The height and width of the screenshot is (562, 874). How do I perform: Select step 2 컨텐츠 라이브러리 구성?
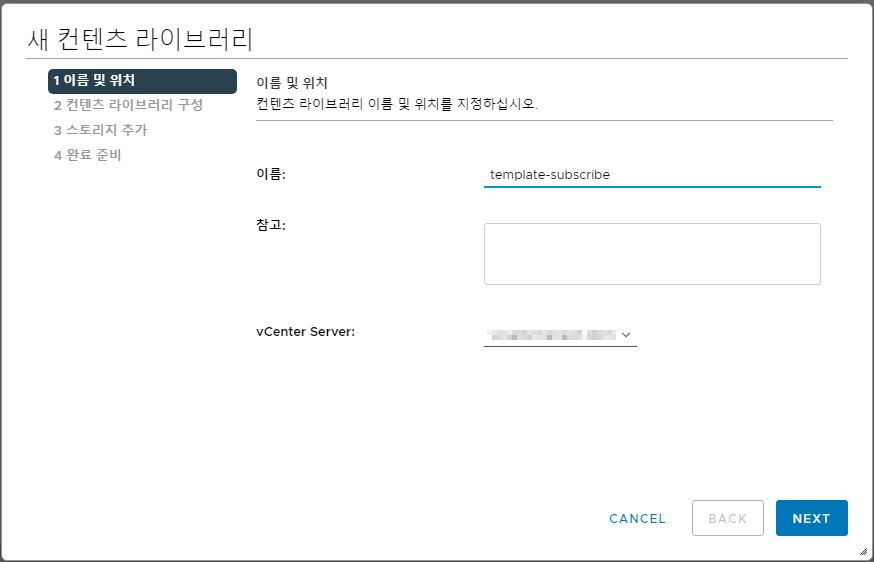click(x=128, y=105)
